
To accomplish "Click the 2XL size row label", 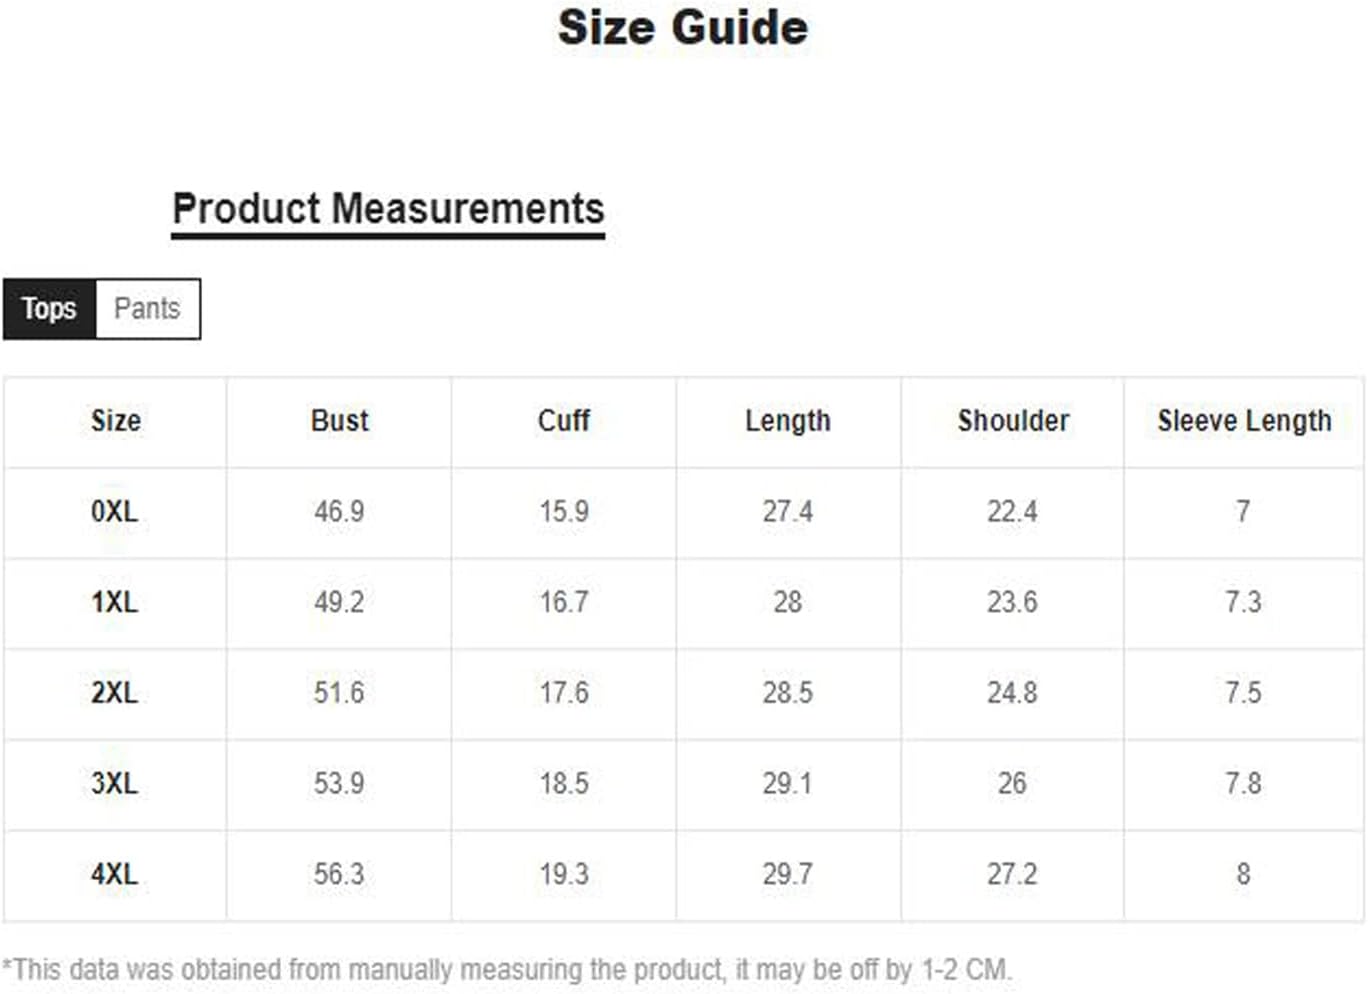I will tap(115, 693).
